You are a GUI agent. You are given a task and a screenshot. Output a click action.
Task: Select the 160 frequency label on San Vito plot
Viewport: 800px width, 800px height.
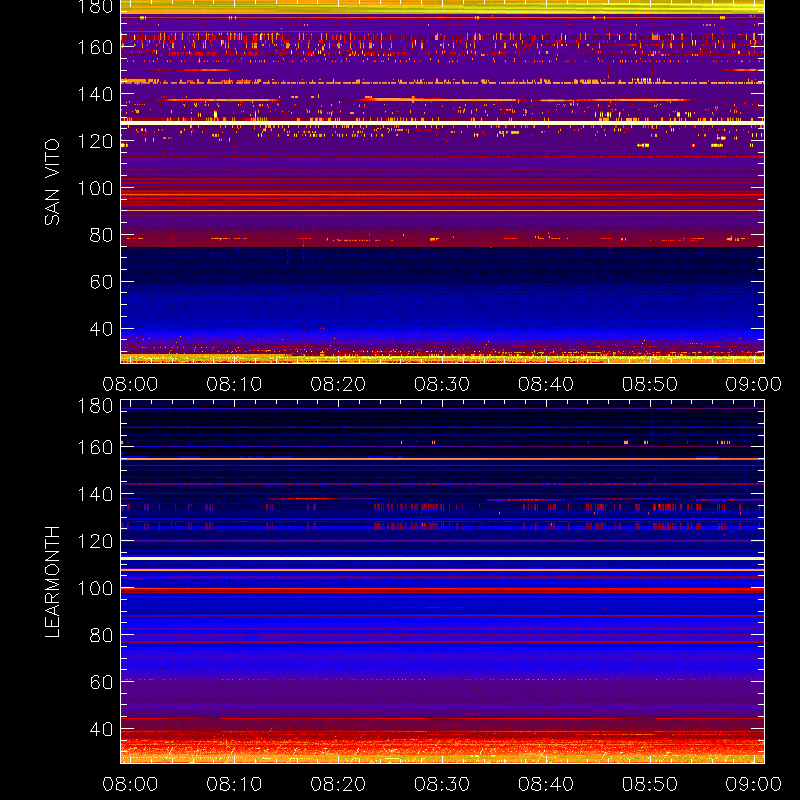[x=95, y=47]
